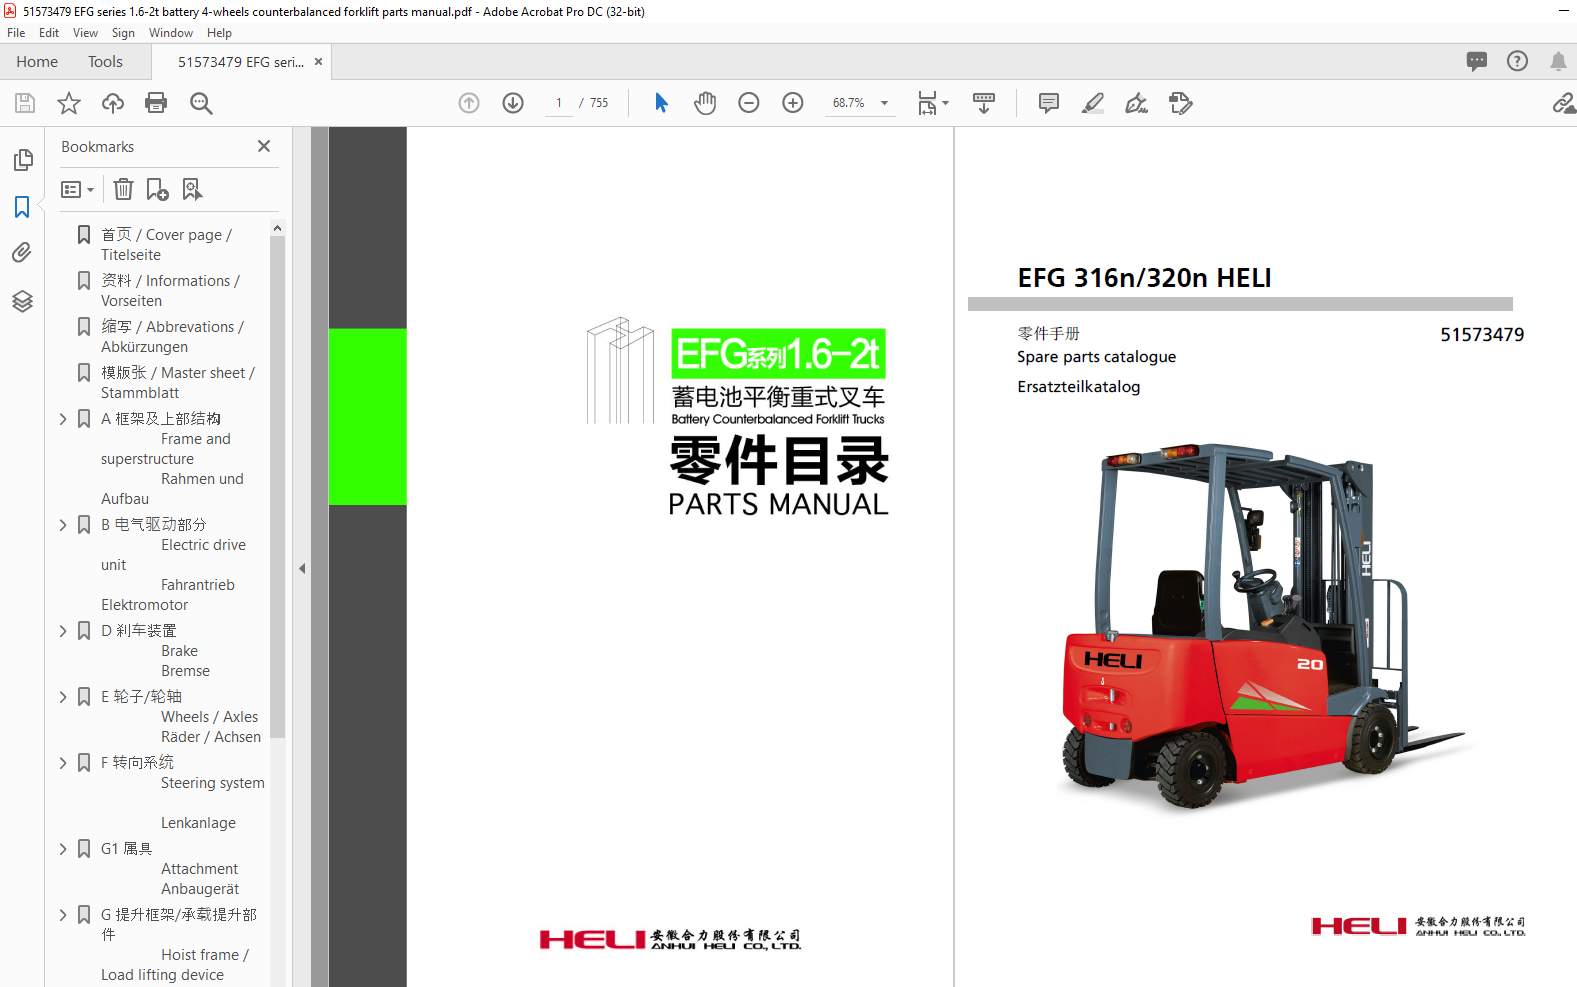
Task: Open the View menu
Action: 85,33
